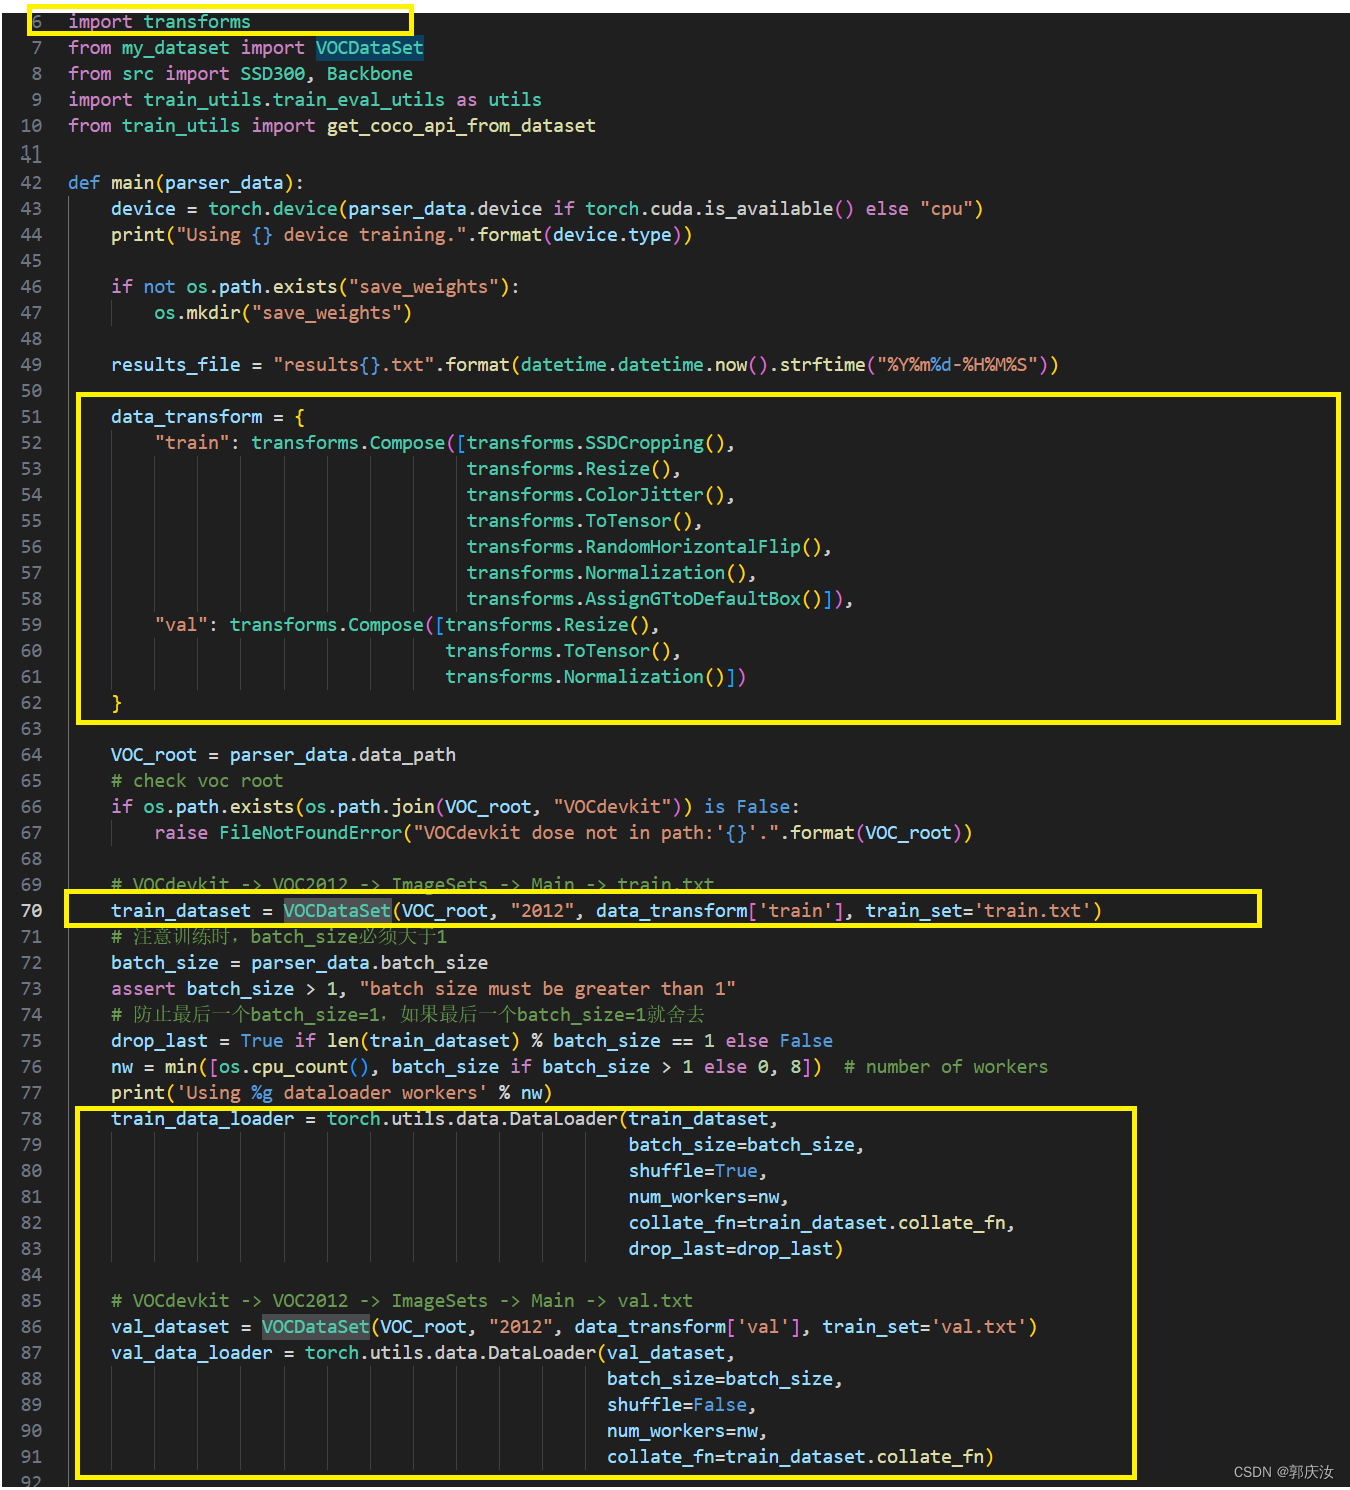Click the "train" dictionary key
The width and height of the screenshot is (1350, 1490).
coord(191,443)
